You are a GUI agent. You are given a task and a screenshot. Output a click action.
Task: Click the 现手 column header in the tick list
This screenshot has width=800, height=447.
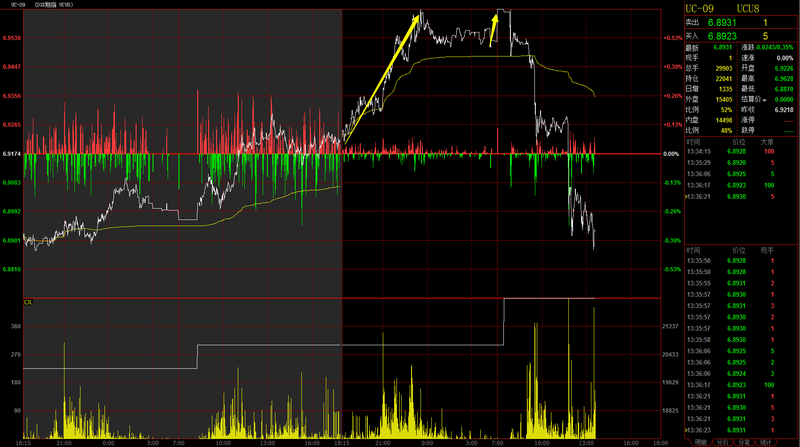click(767, 250)
